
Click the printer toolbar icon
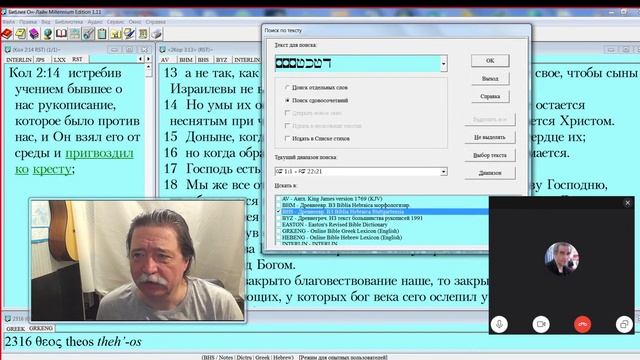[x=157, y=34]
